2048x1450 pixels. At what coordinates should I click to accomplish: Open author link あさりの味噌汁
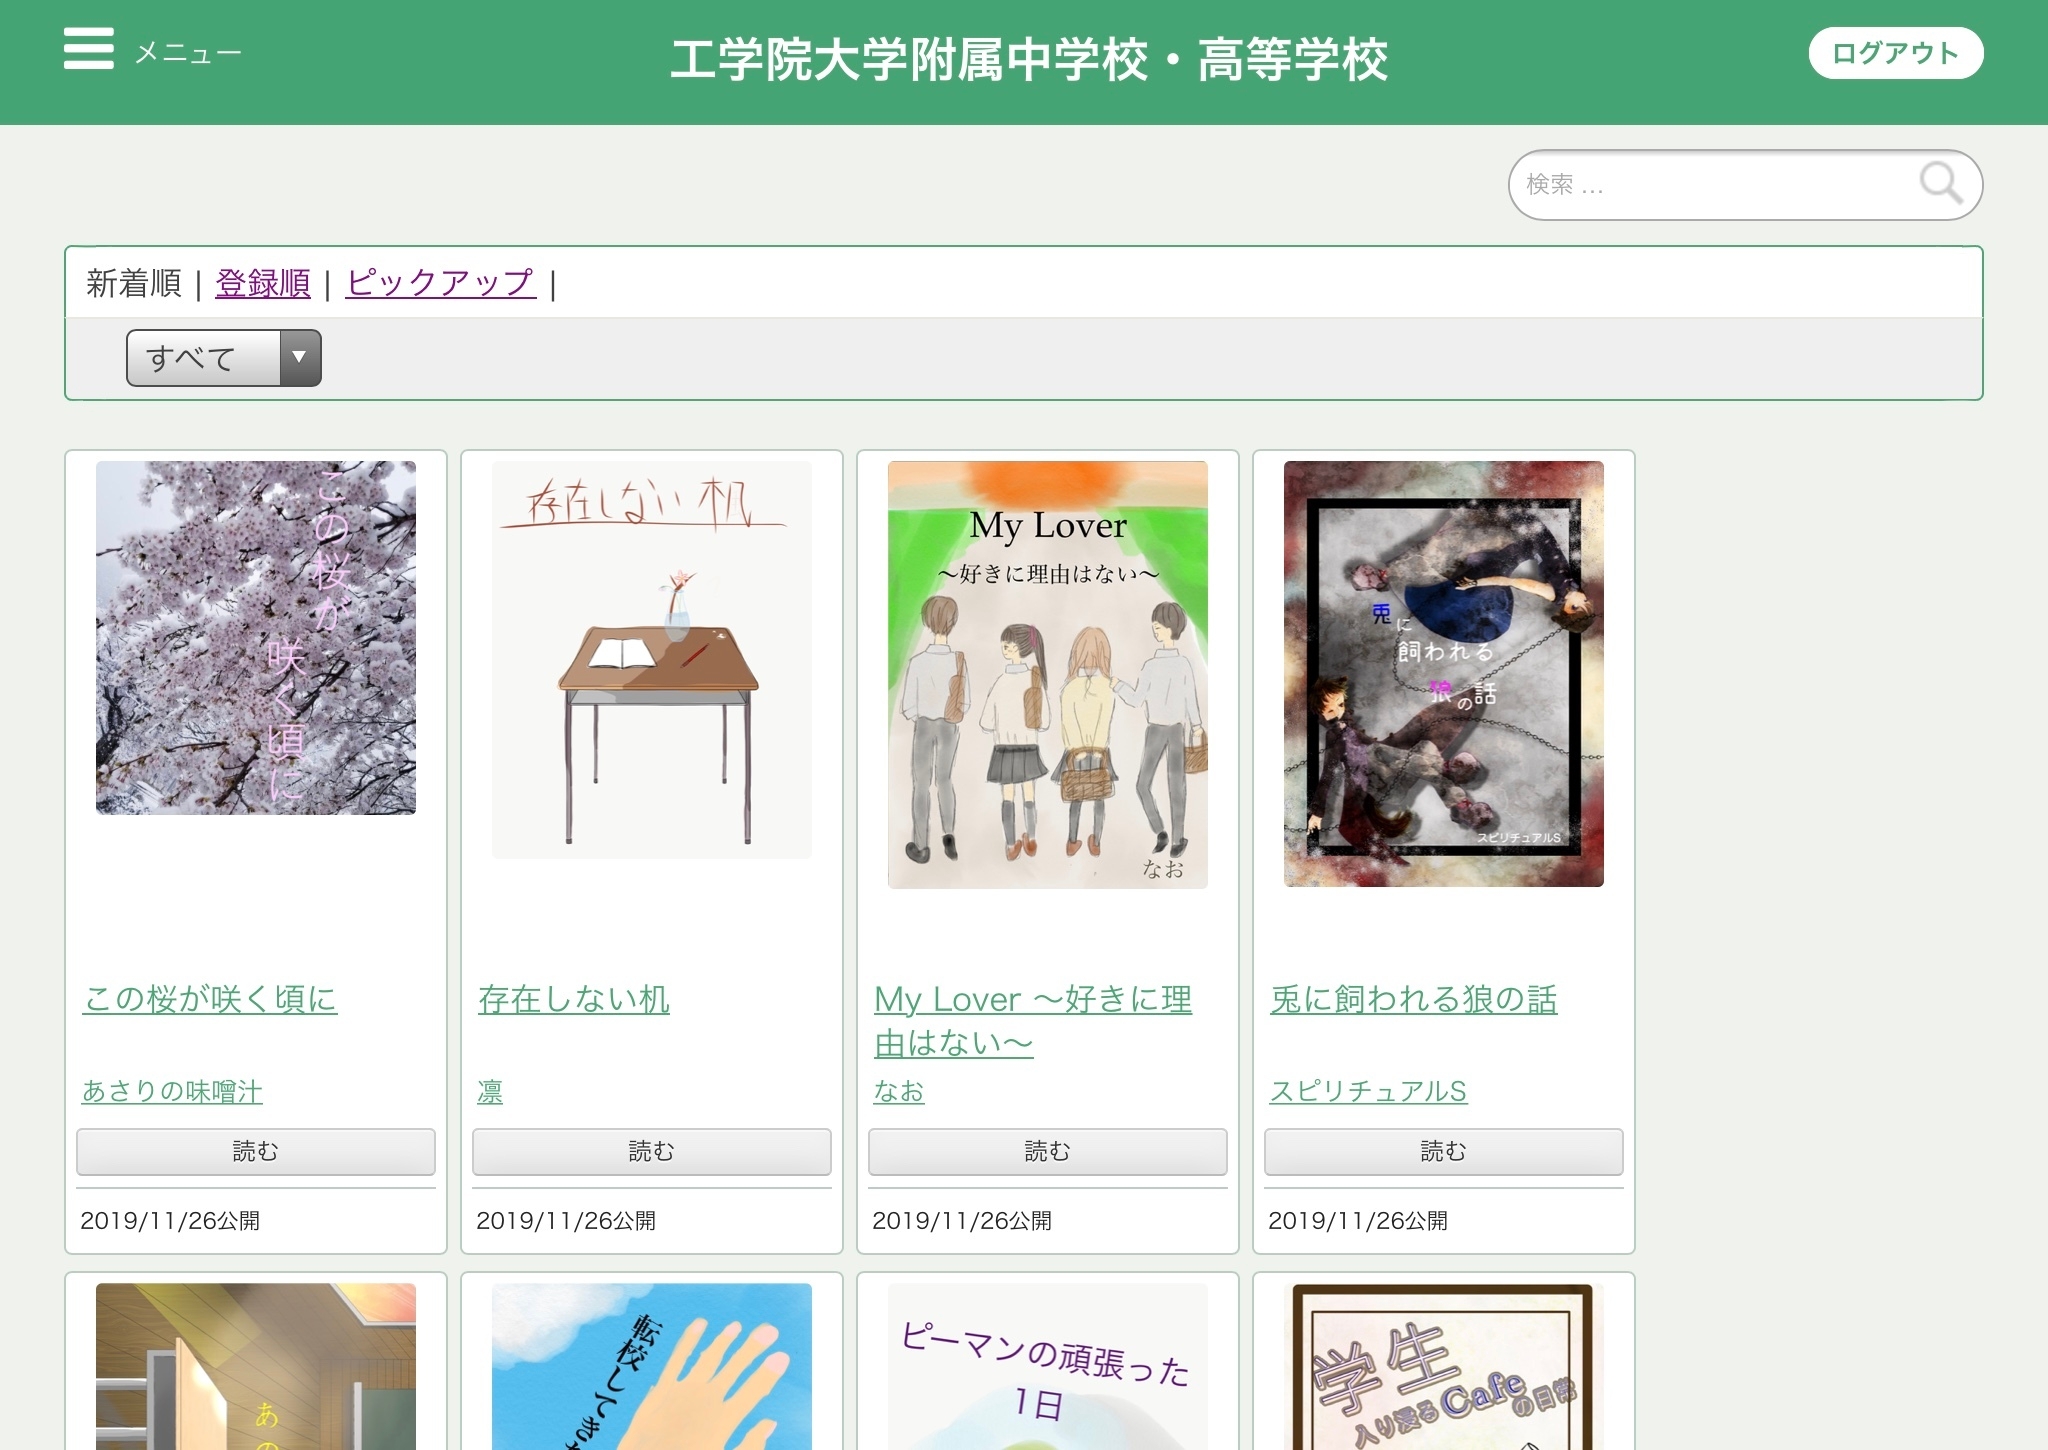[172, 1091]
